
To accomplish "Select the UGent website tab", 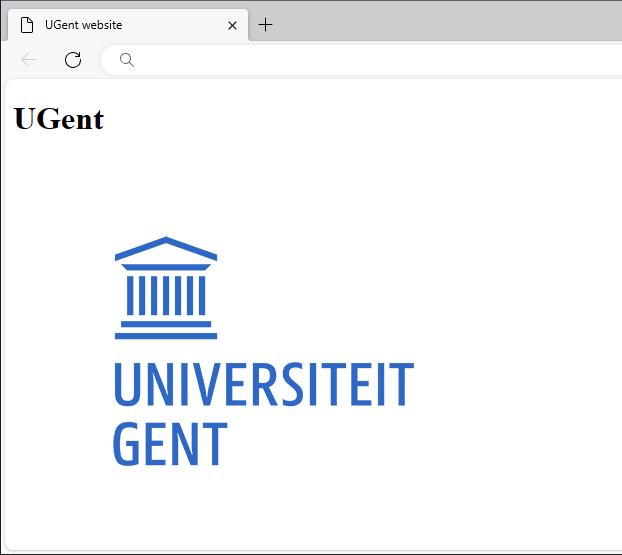I will pos(120,25).
